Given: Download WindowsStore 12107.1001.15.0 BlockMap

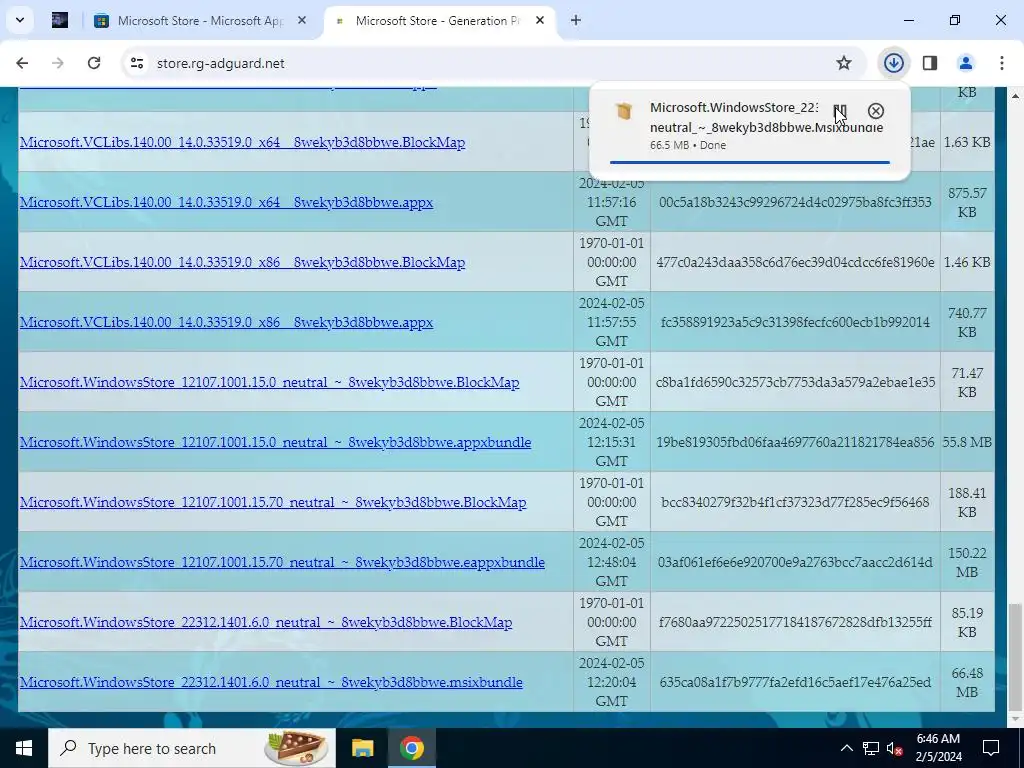Looking at the screenshot, I should tap(270, 383).
